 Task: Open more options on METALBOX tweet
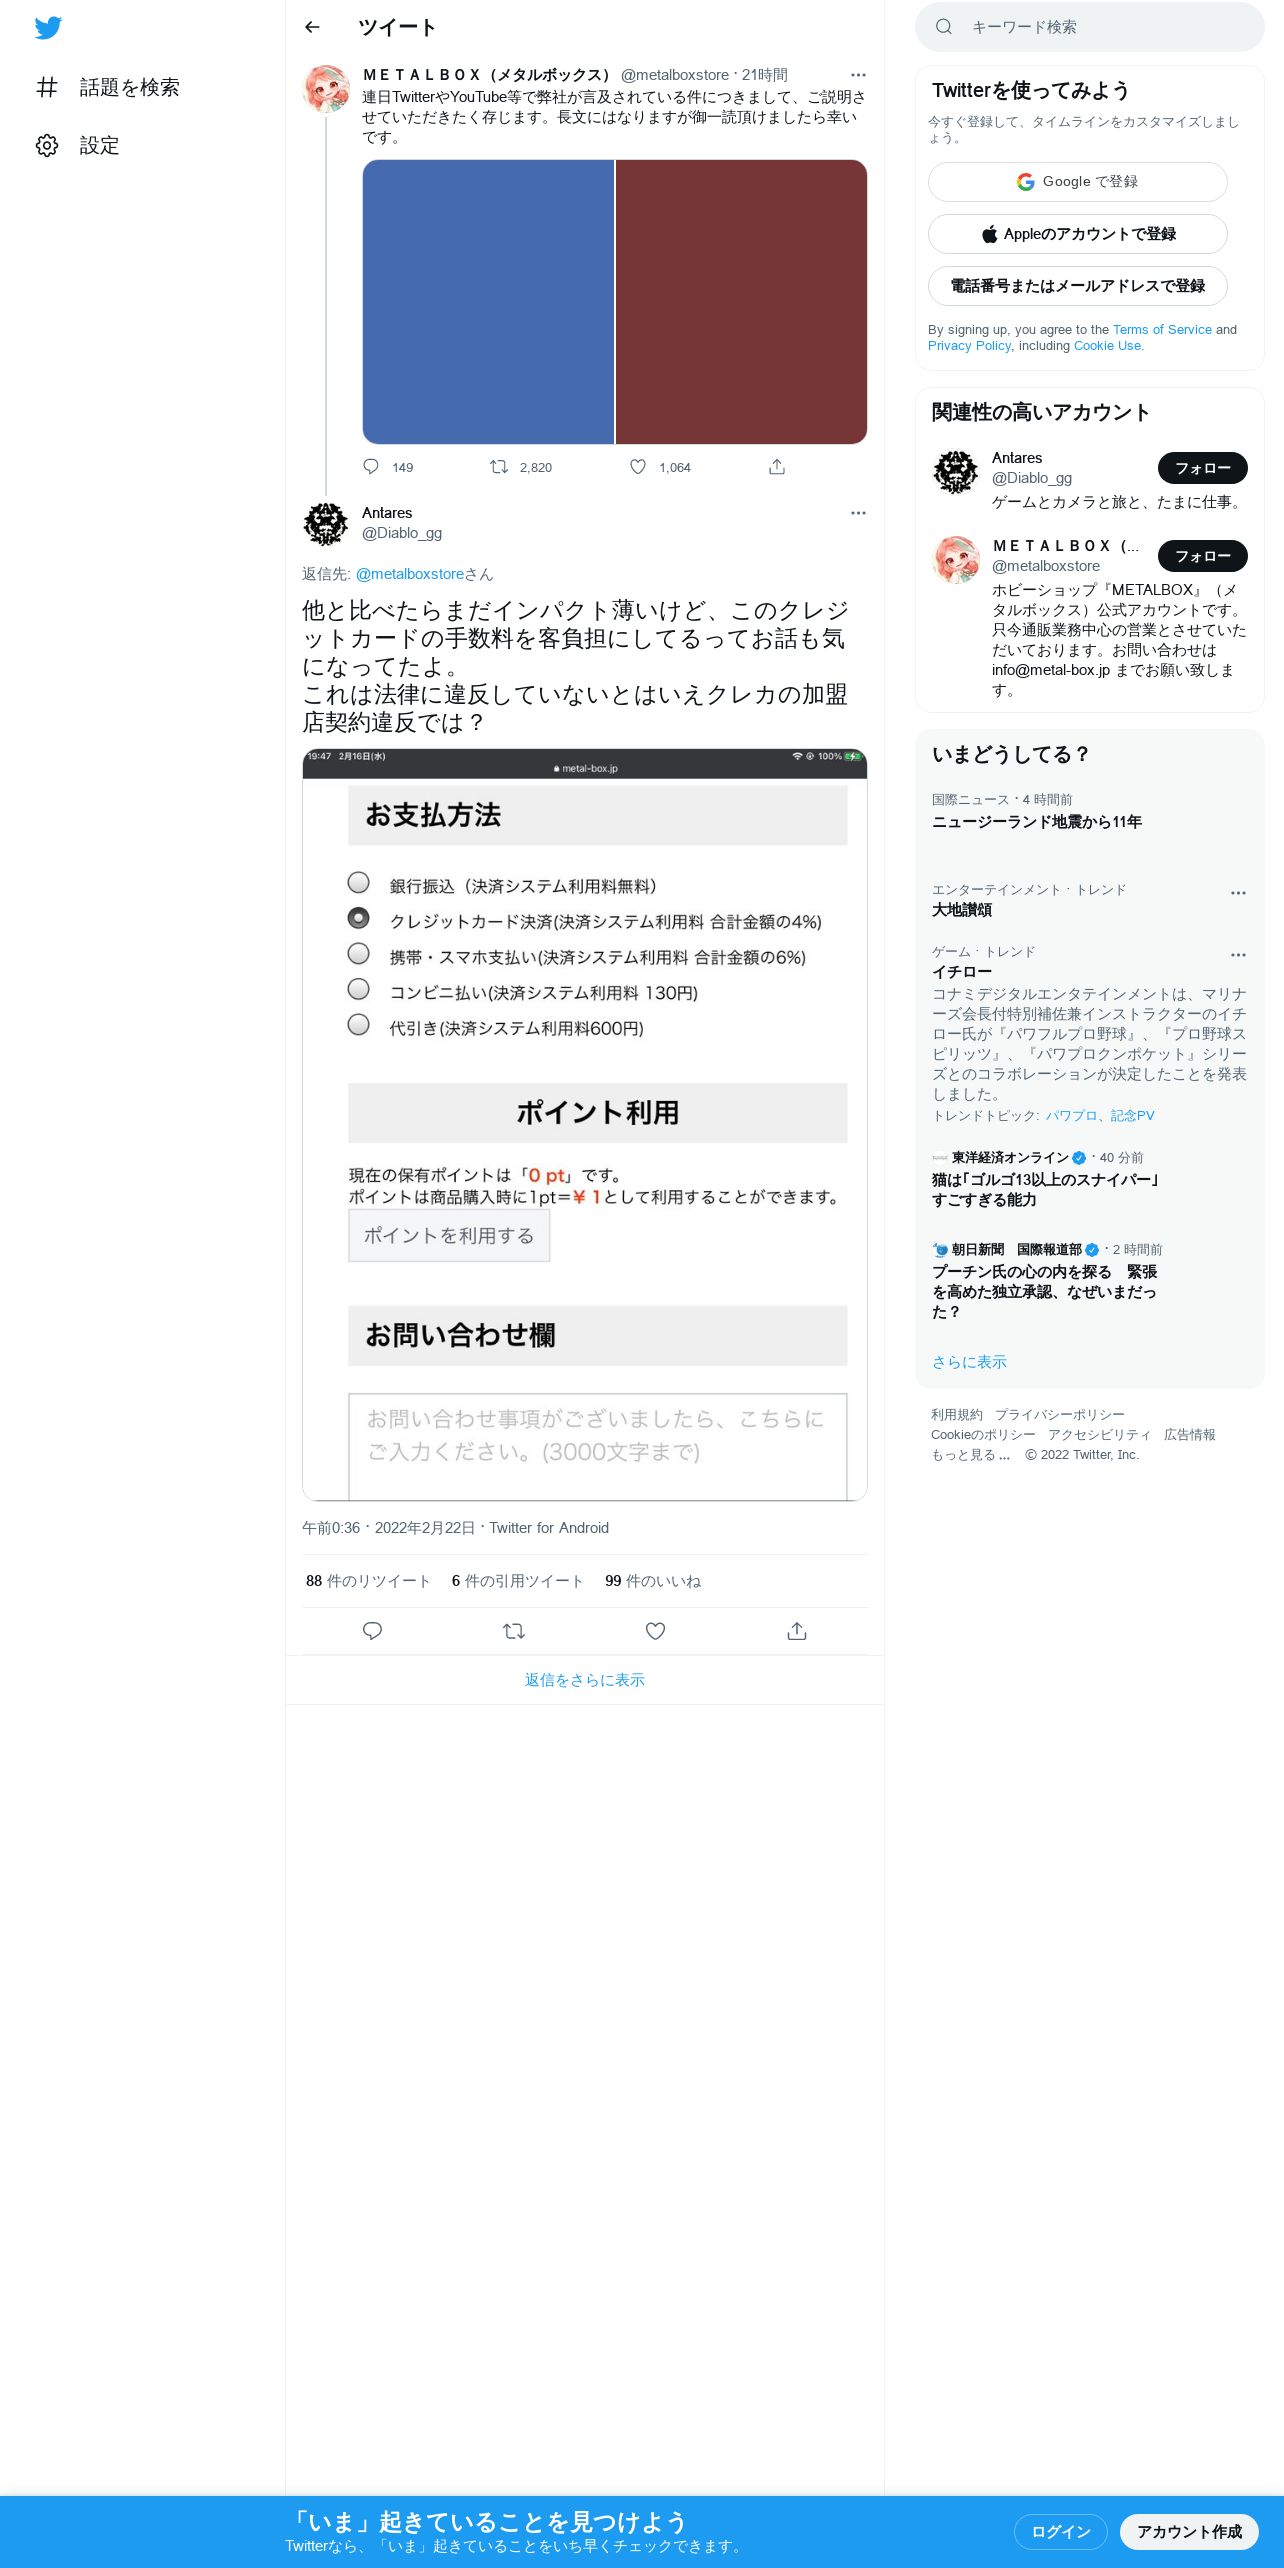[x=858, y=75]
